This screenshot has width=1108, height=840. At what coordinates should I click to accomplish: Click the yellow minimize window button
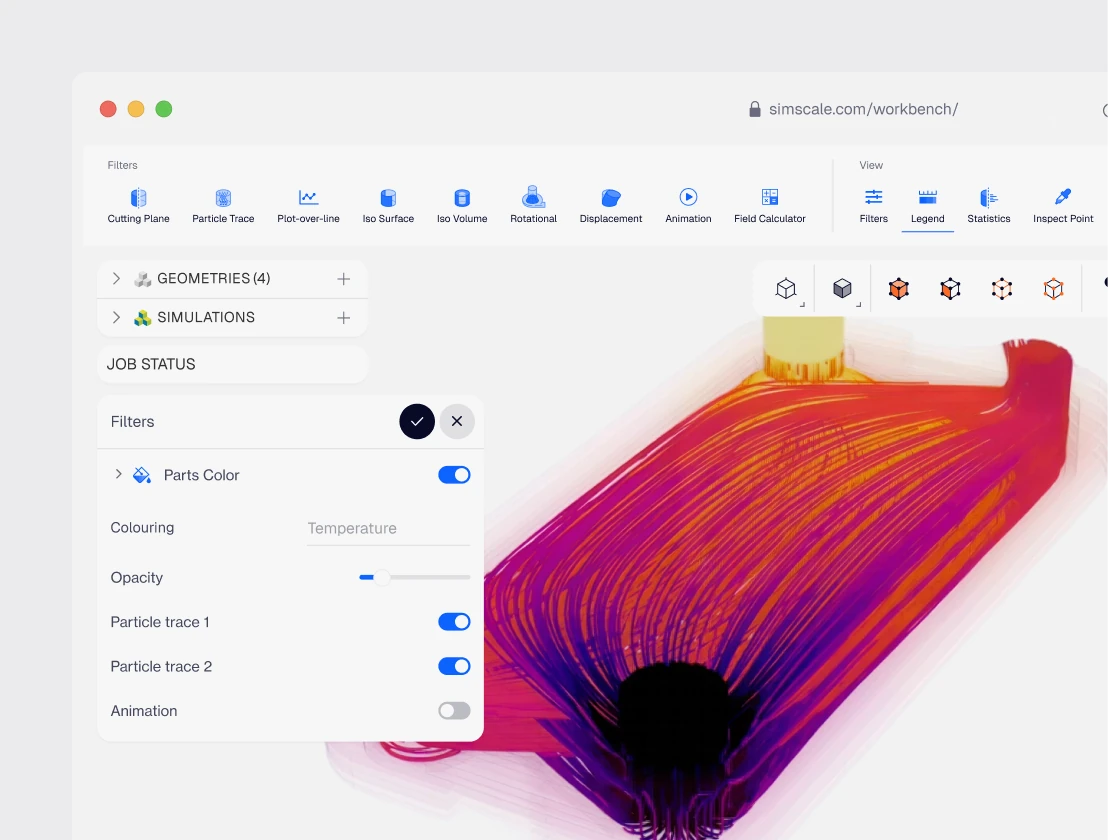pyautogui.click(x=136, y=109)
